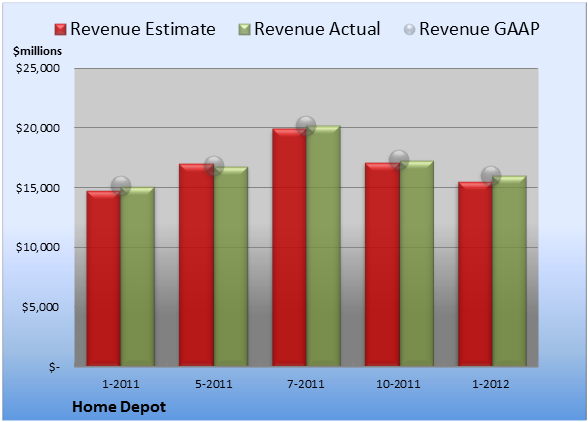Image resolution: width=588 pixels, height=422 pixels.
Task: Click the '1-2012' x-axis label
Action: [x=491, y=384]
